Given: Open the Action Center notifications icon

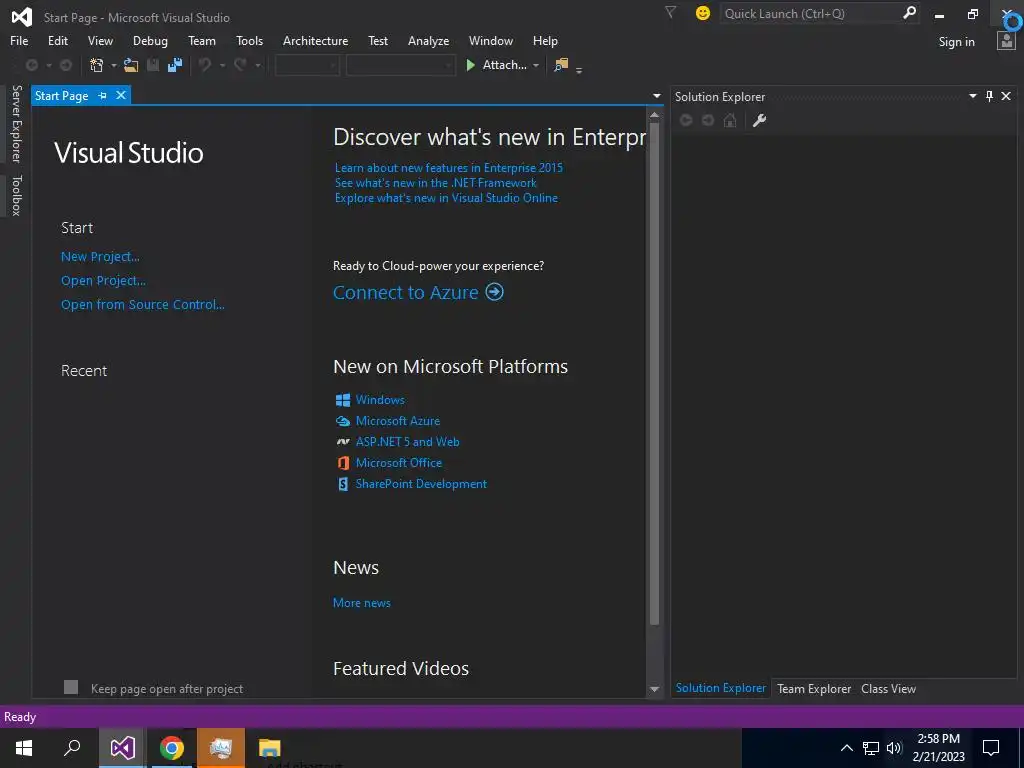Looking at the screenshot, I should 991,748.
